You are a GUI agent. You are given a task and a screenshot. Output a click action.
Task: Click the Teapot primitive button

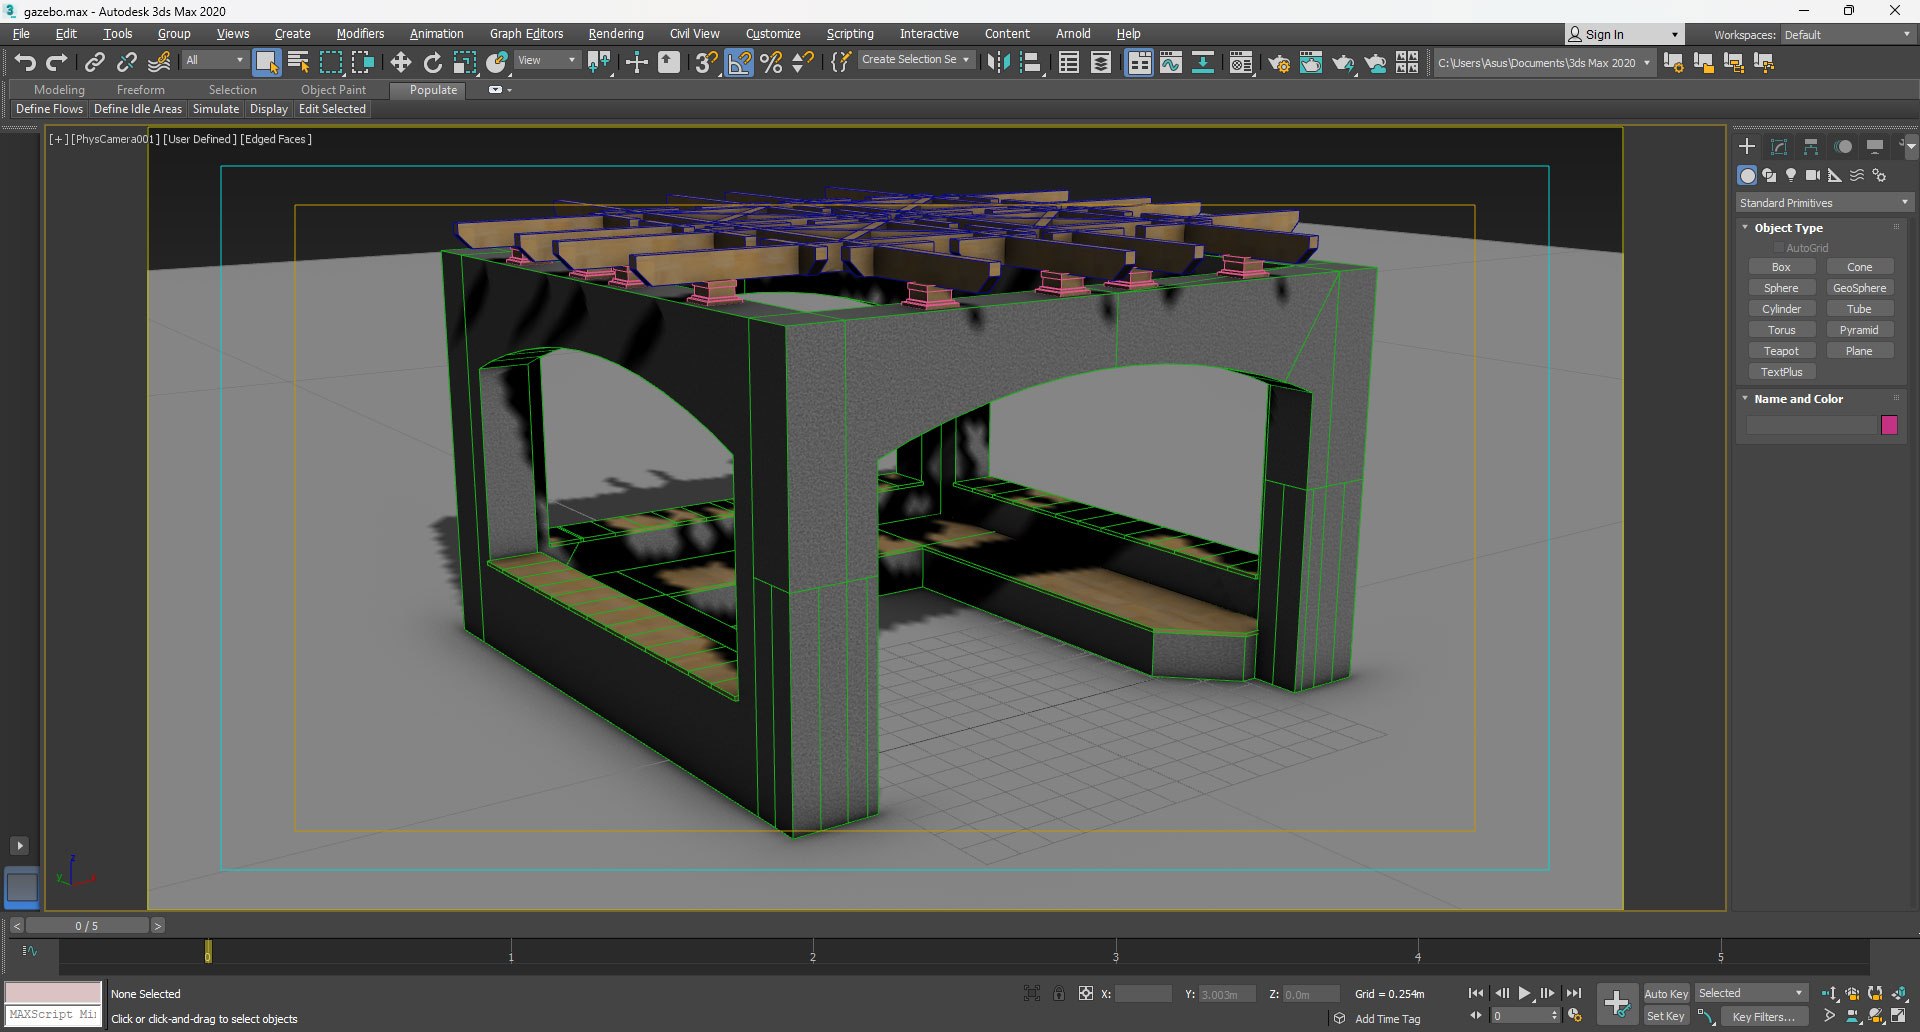(x=1781, y=351)
